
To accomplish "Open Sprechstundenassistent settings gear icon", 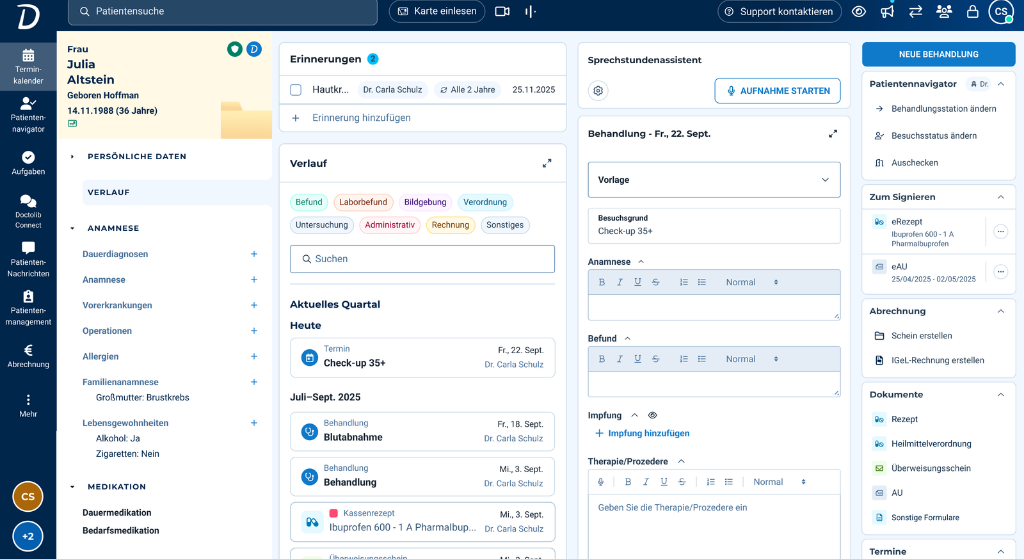I will coord(598,91).
